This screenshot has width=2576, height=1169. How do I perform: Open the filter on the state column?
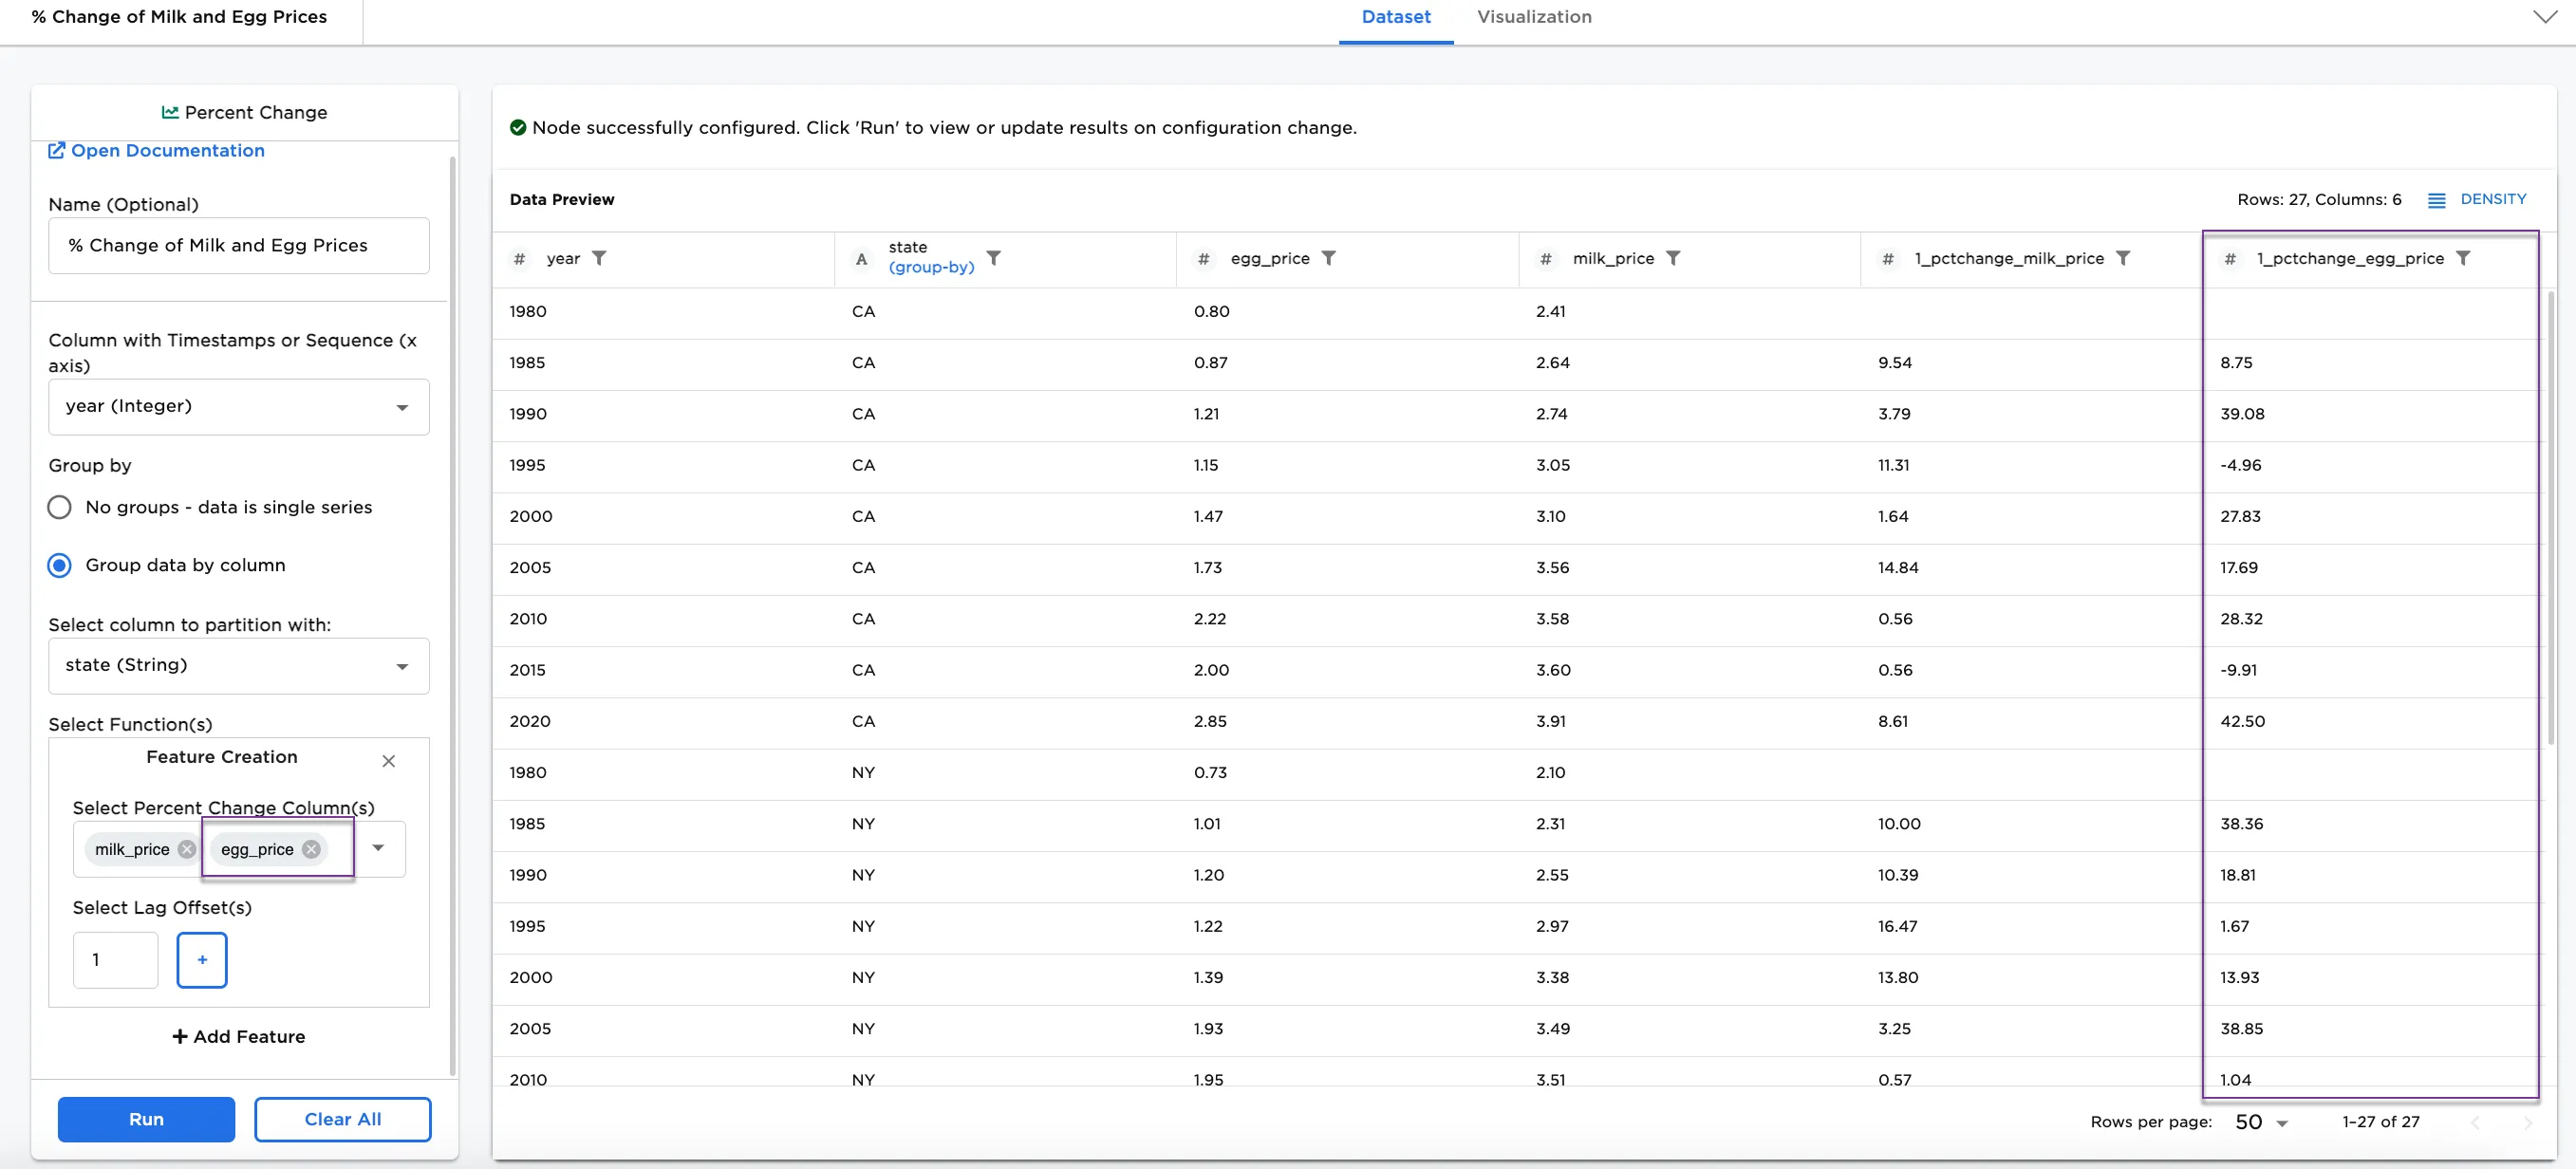(996, 258)
